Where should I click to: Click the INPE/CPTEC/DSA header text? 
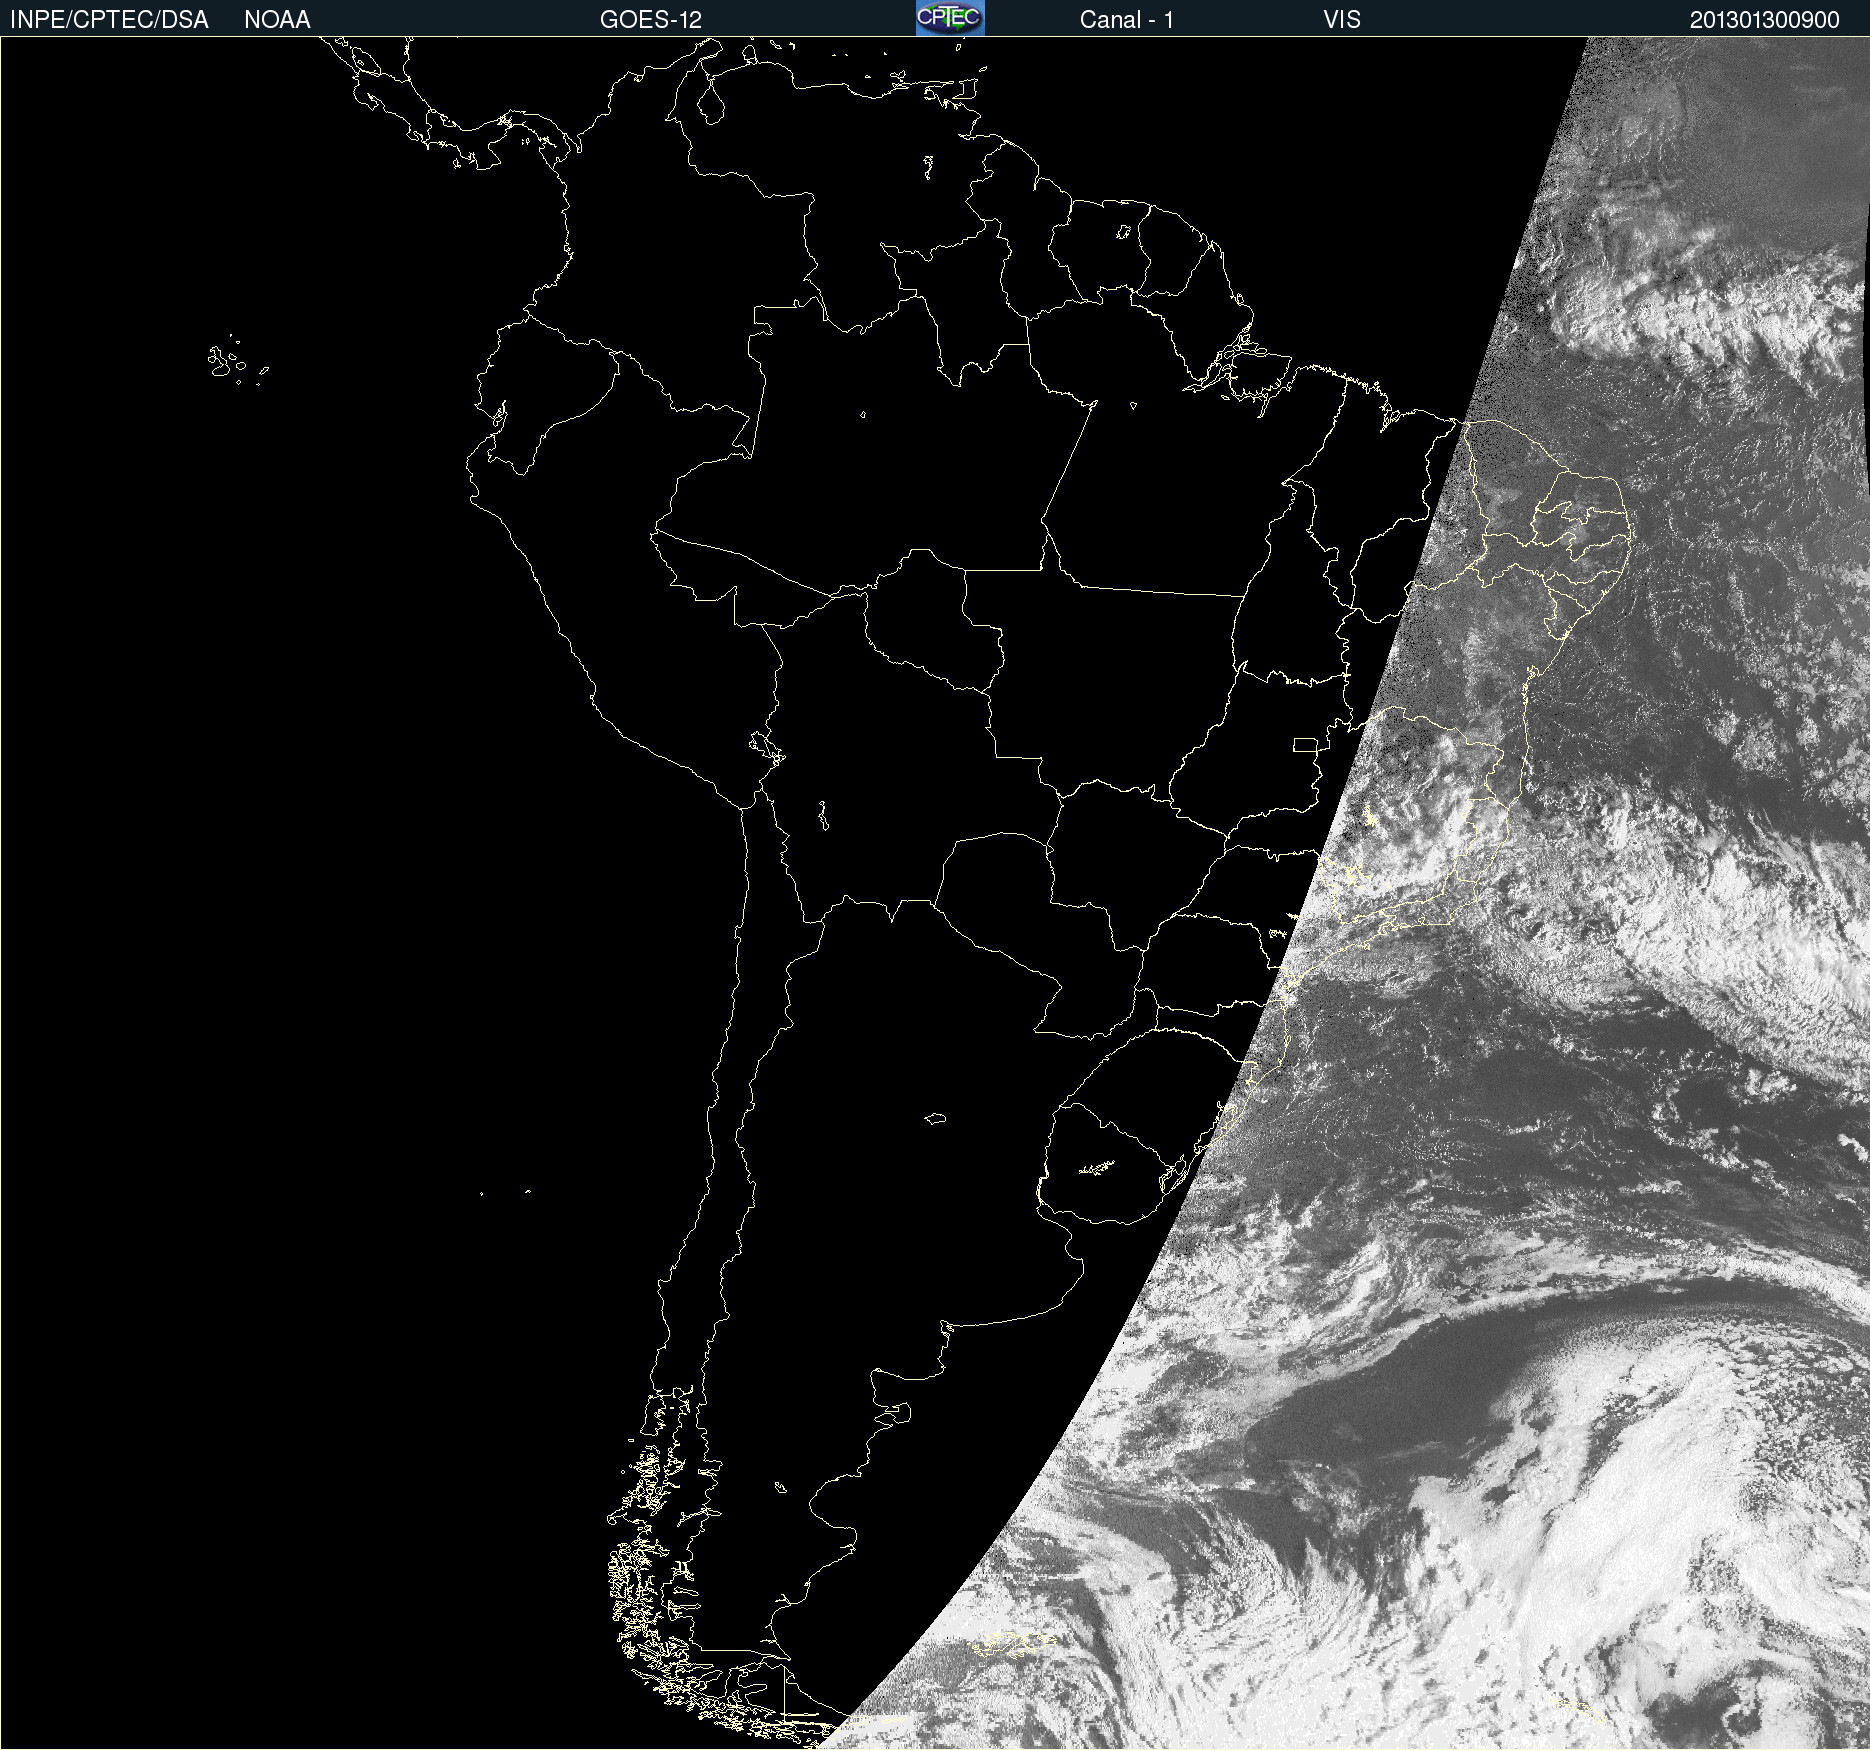[109, 20]
